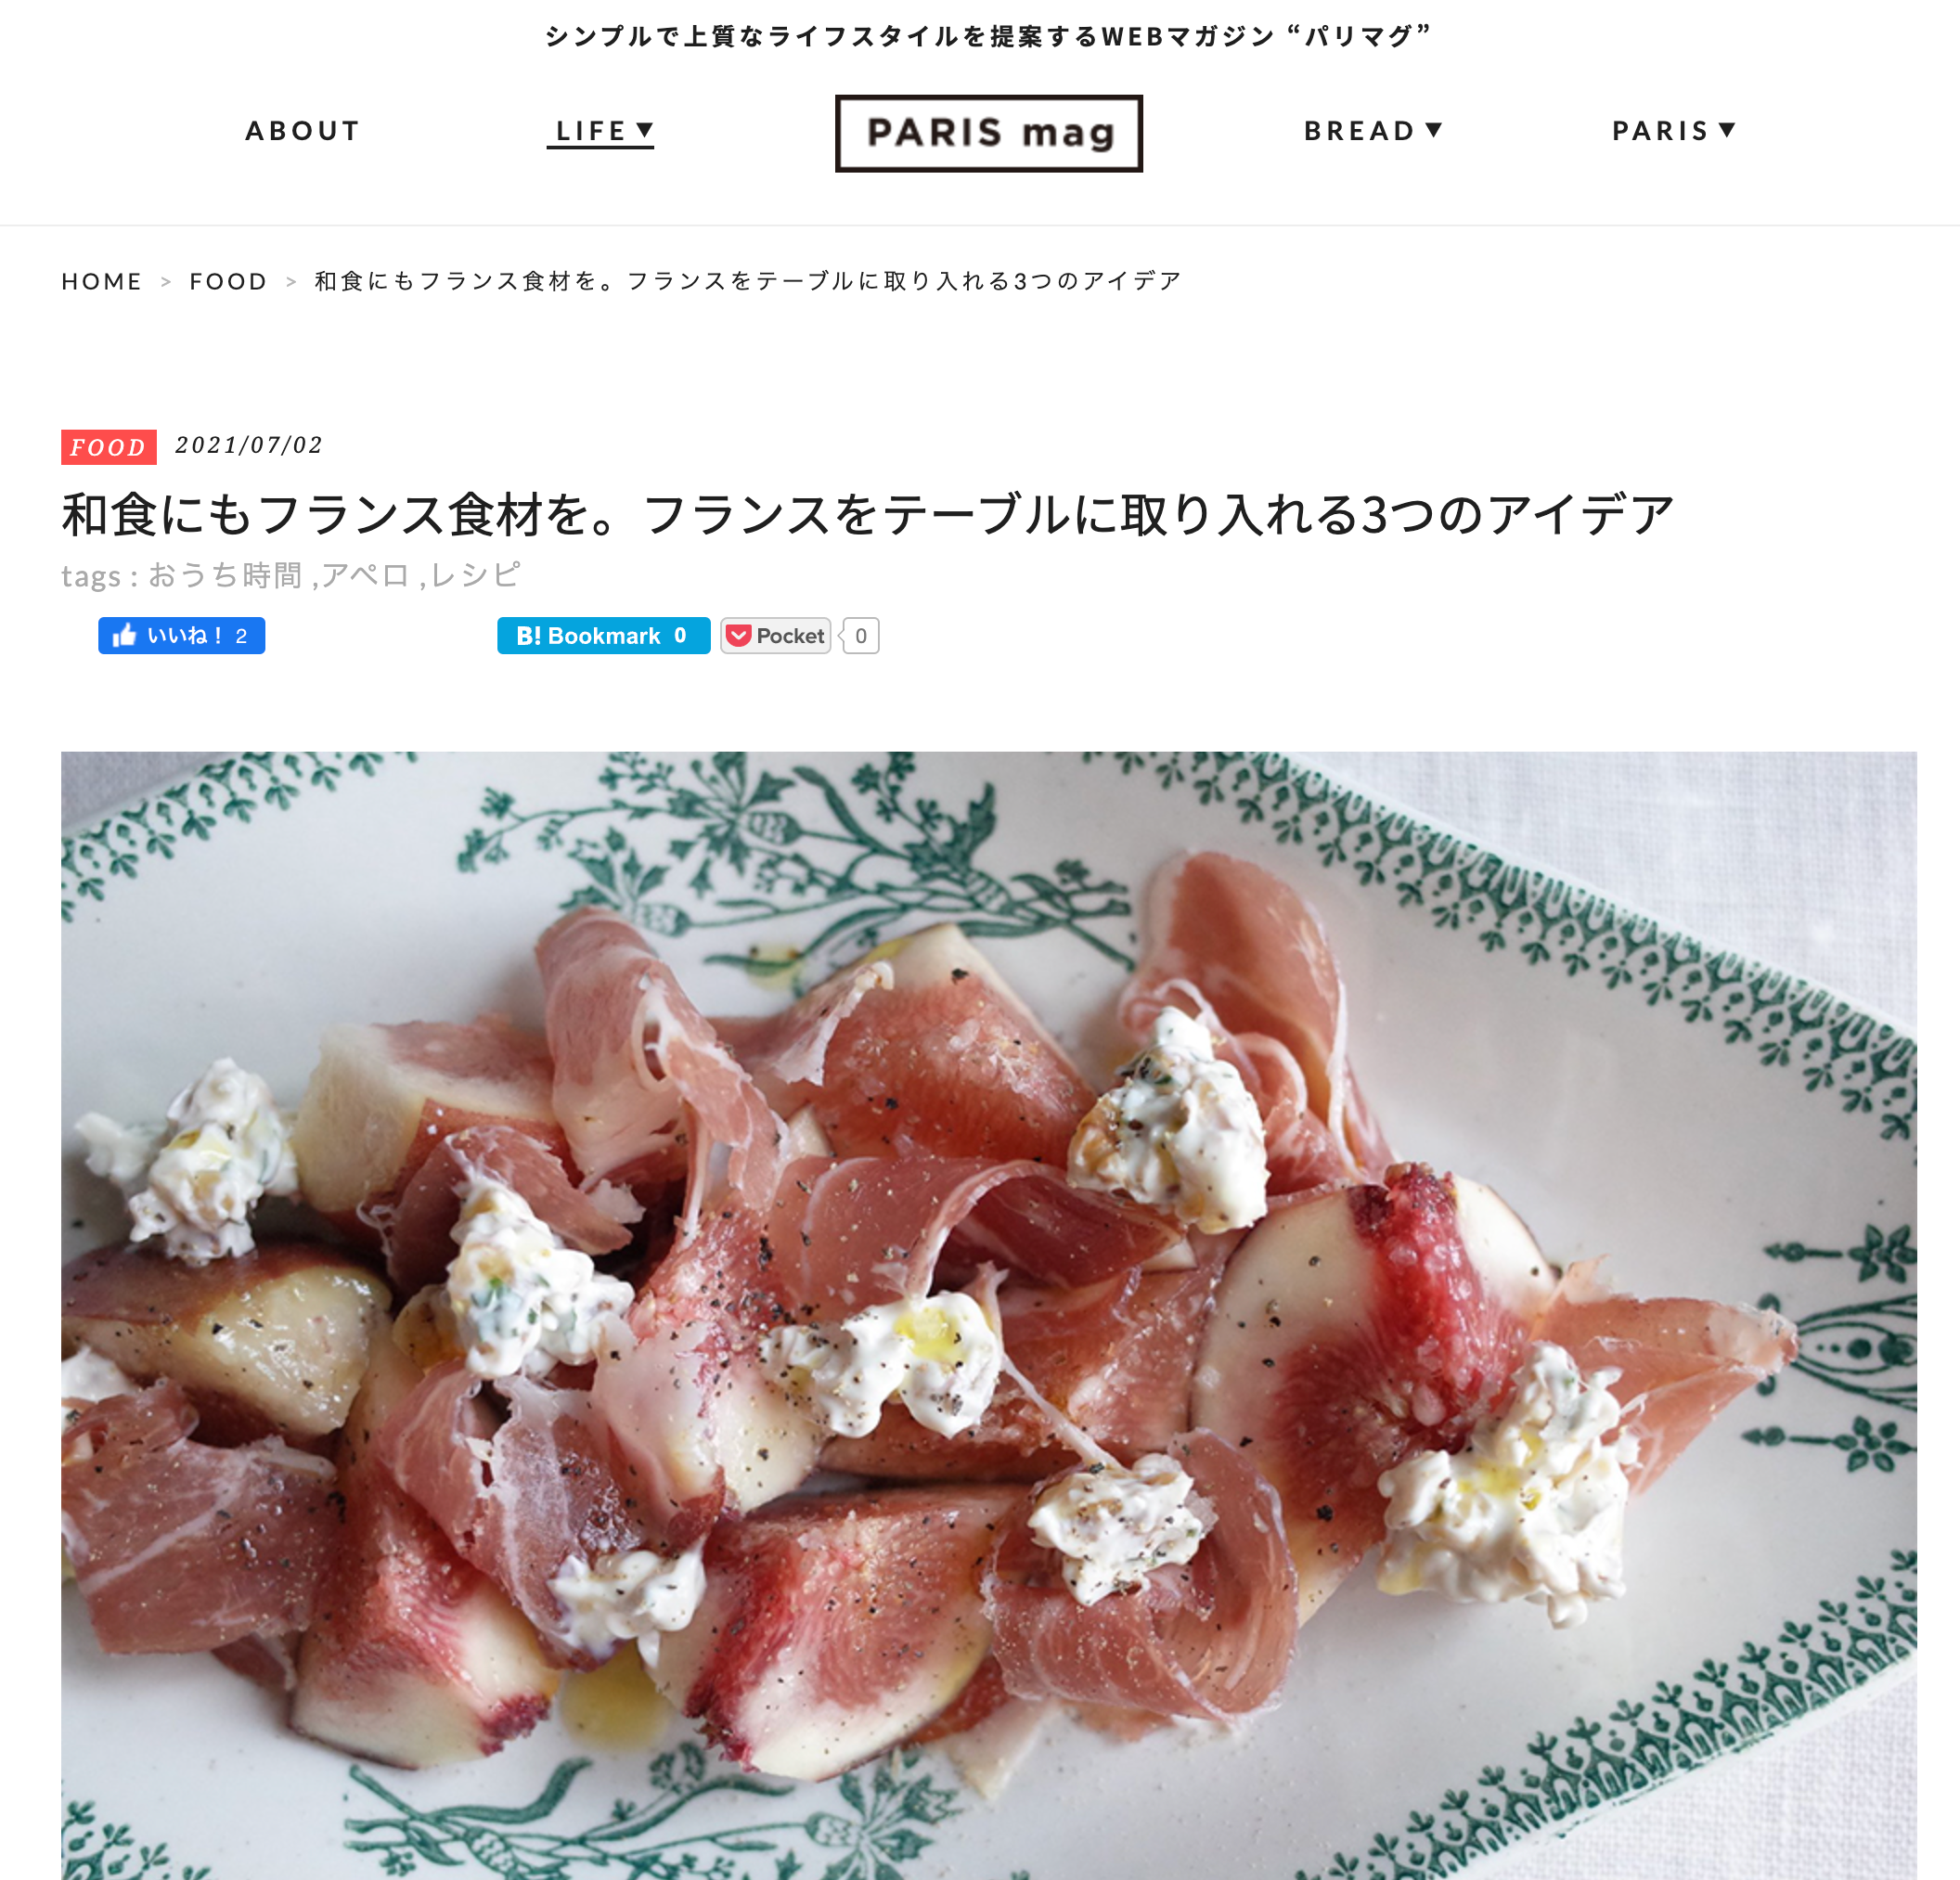
Task: Open the レシピ tag
Action: [x=475, y=575]
